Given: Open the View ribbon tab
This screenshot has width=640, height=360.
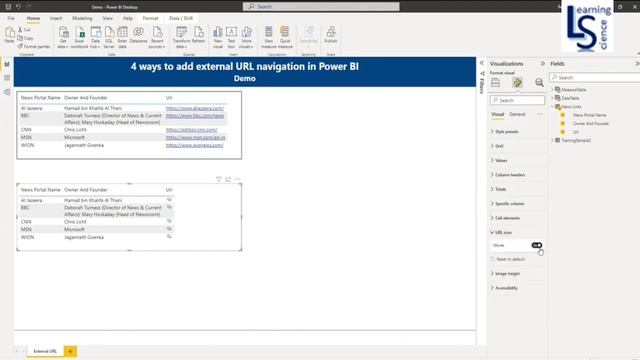Looking at the screenshot, I should (x=107, y=18).
